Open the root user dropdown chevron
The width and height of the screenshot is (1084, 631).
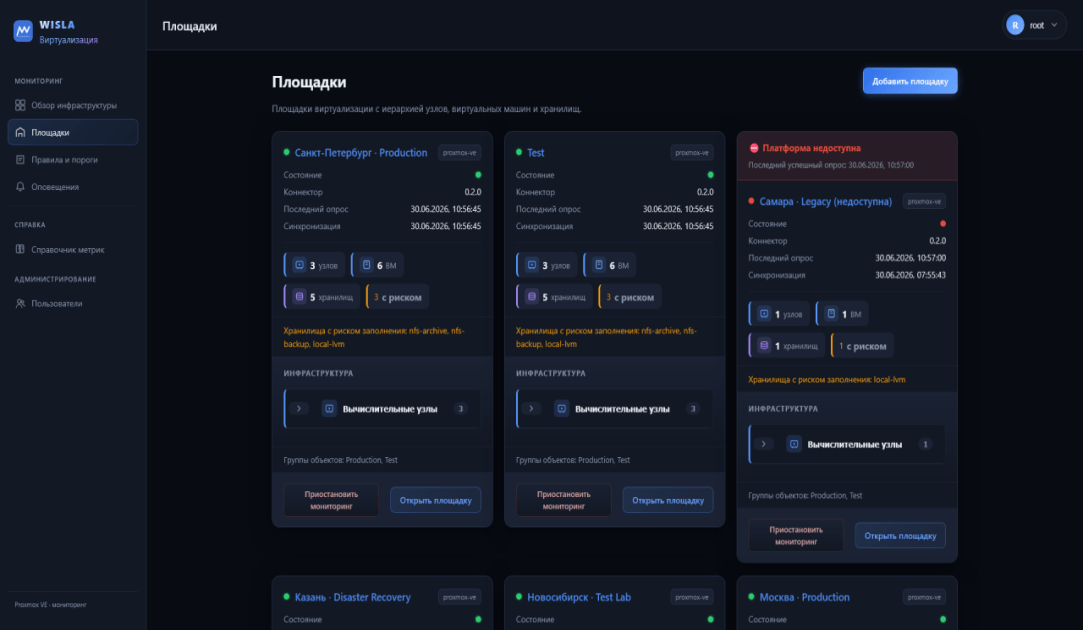tap(1054, 26)
